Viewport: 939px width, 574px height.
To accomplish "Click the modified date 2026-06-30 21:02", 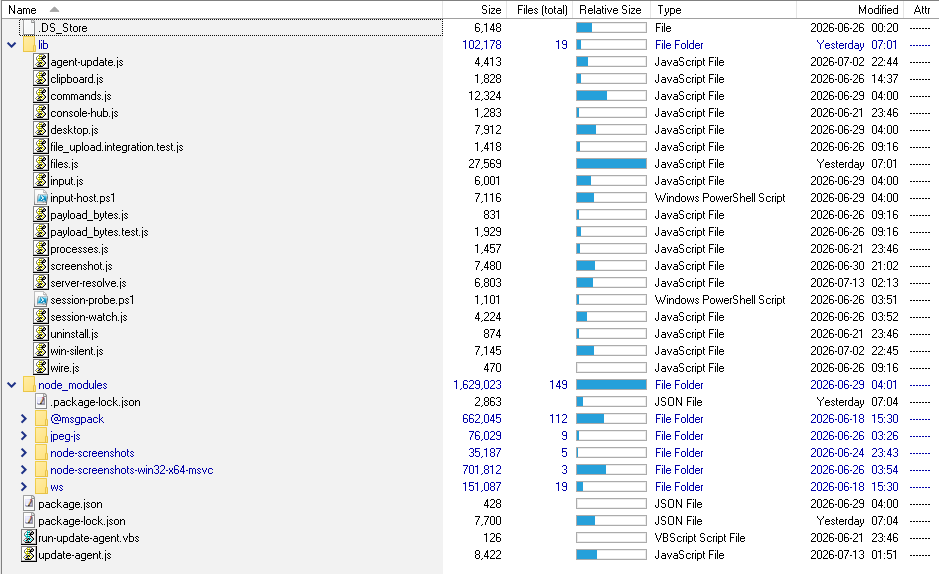I will (854, 266).
